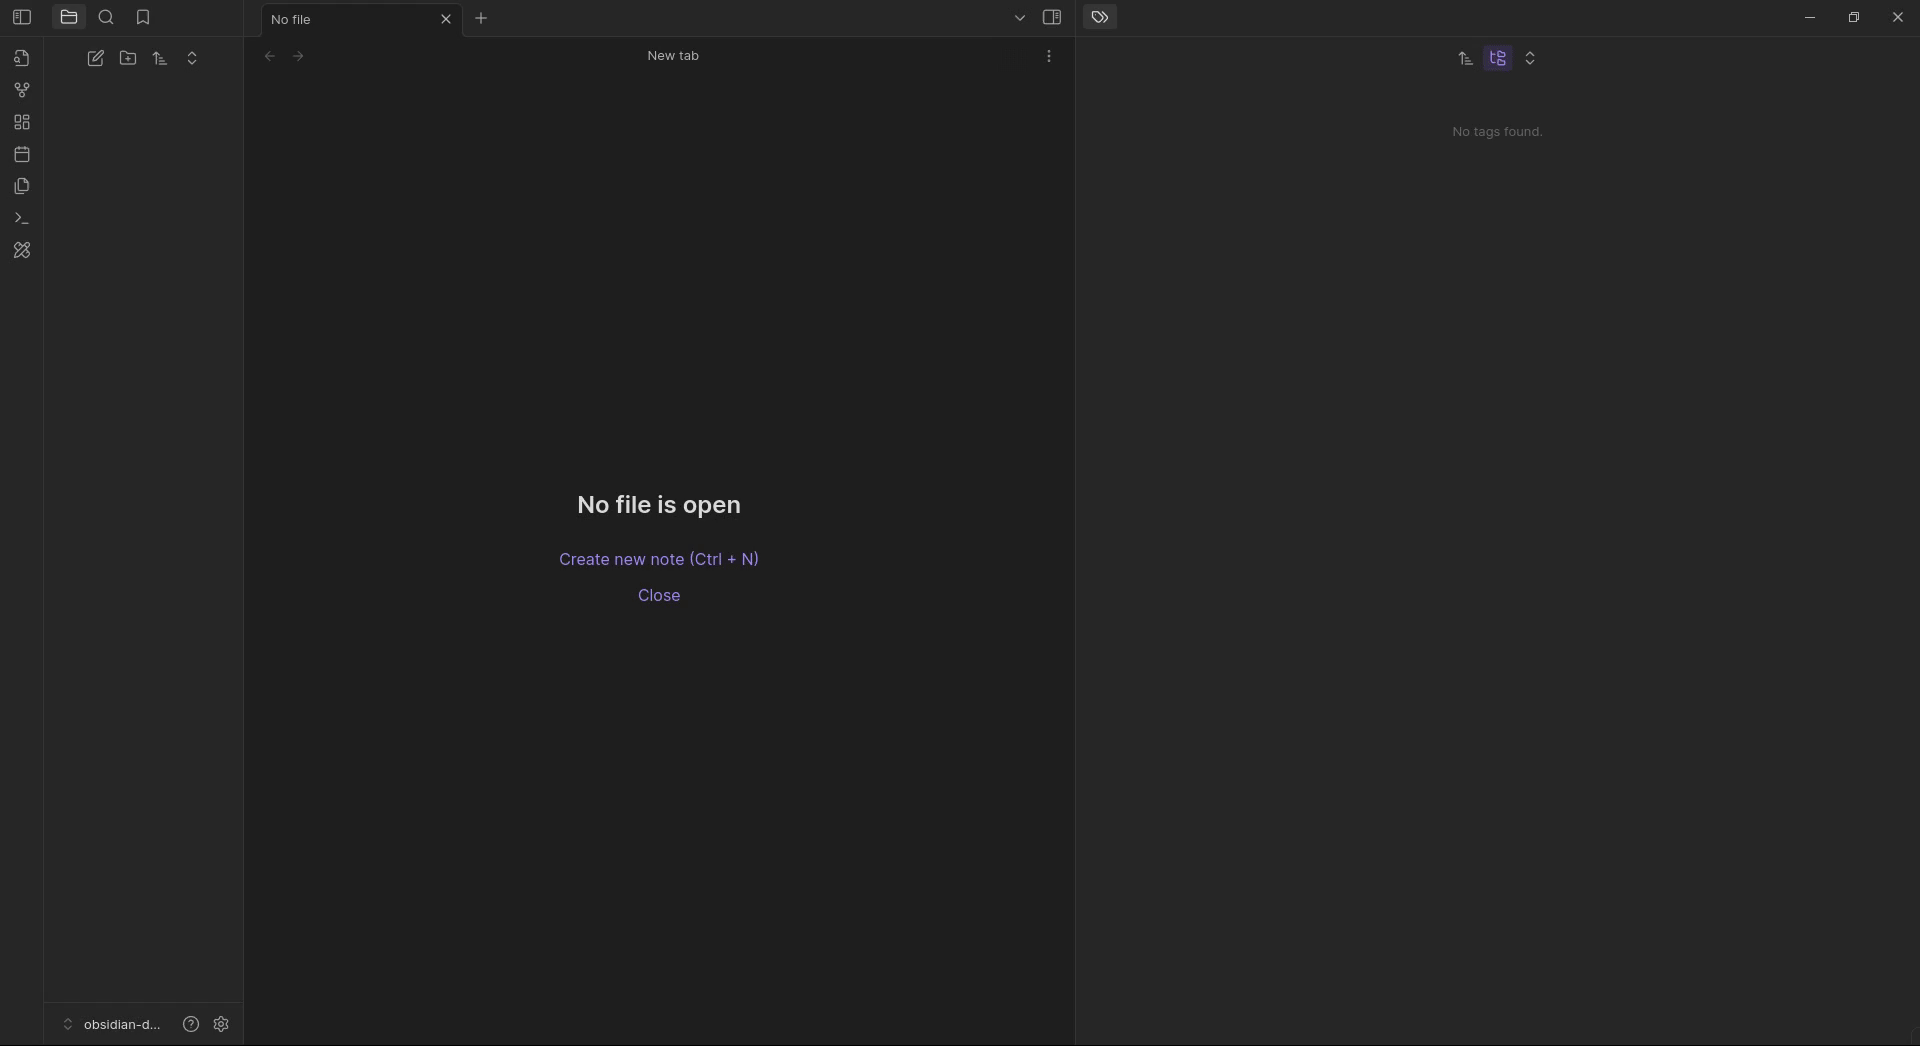Click the Close link under No file is open
1920x1046 pixels.
tap(659, 596)
